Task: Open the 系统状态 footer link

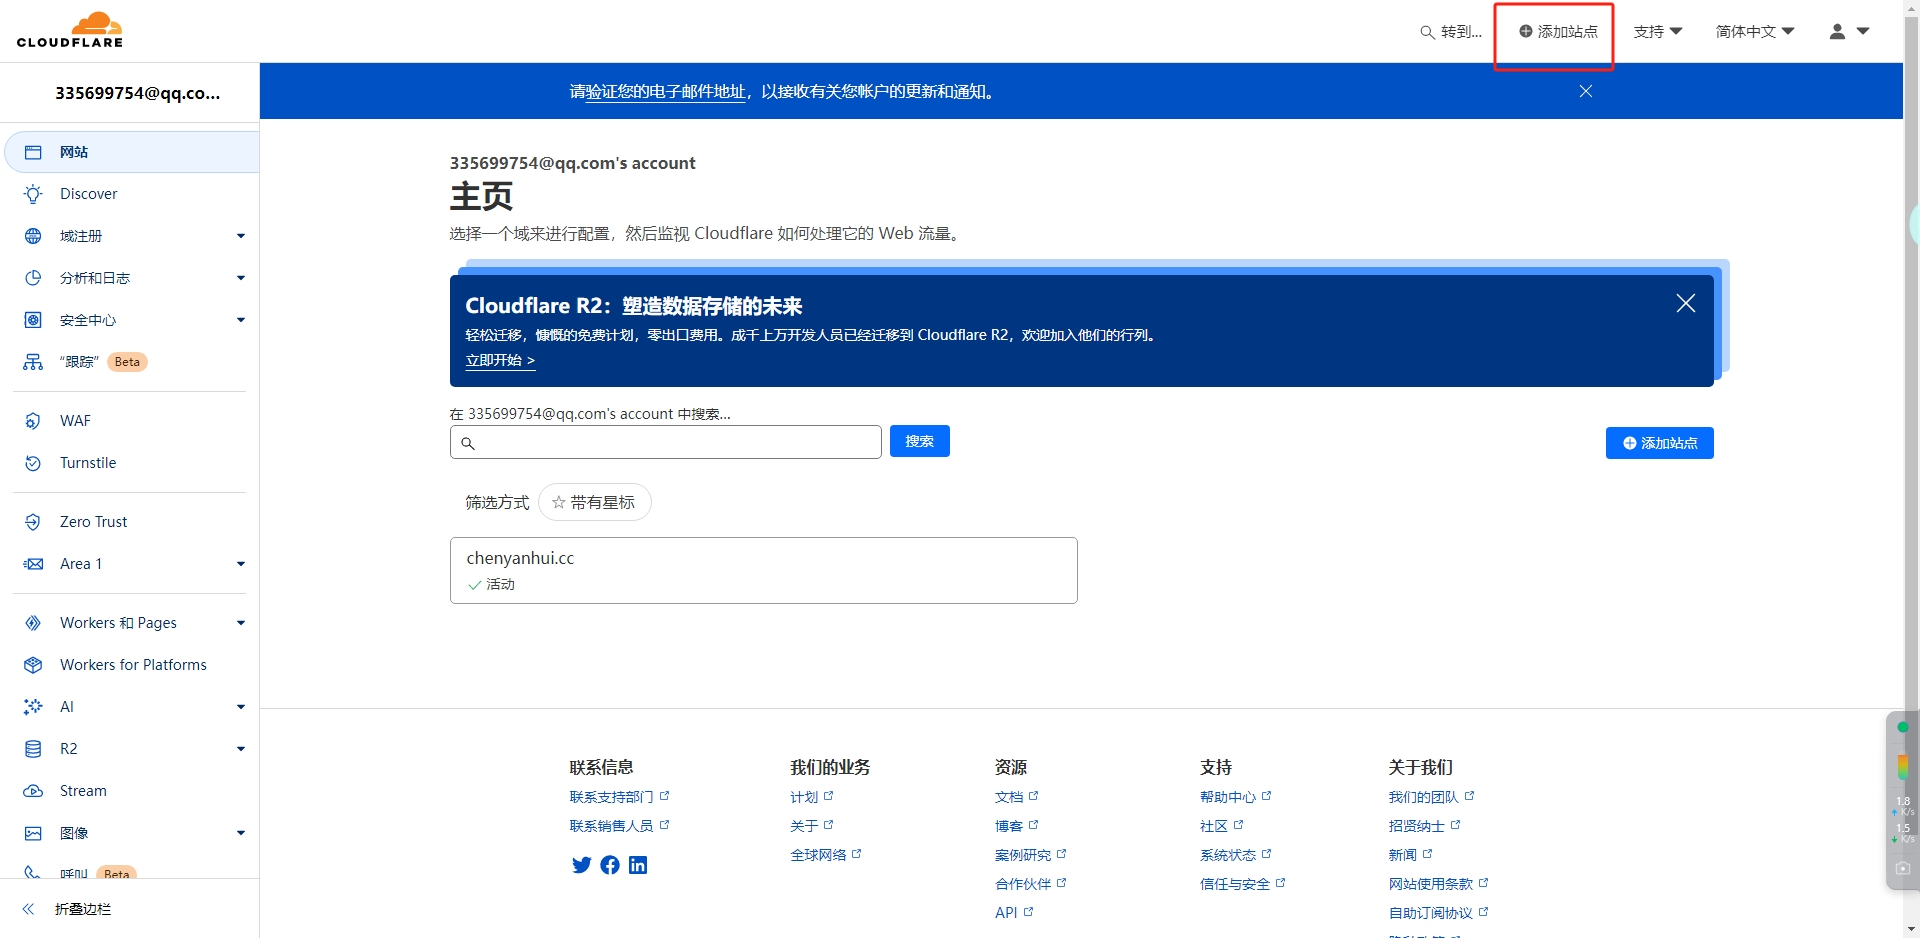Action: click(1236, 855)
